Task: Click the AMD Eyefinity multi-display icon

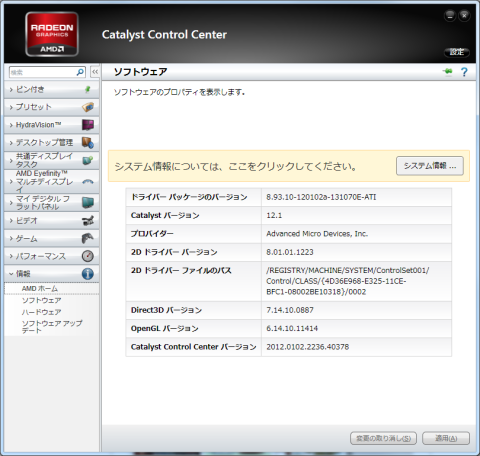Action: (x=88, y=182)
